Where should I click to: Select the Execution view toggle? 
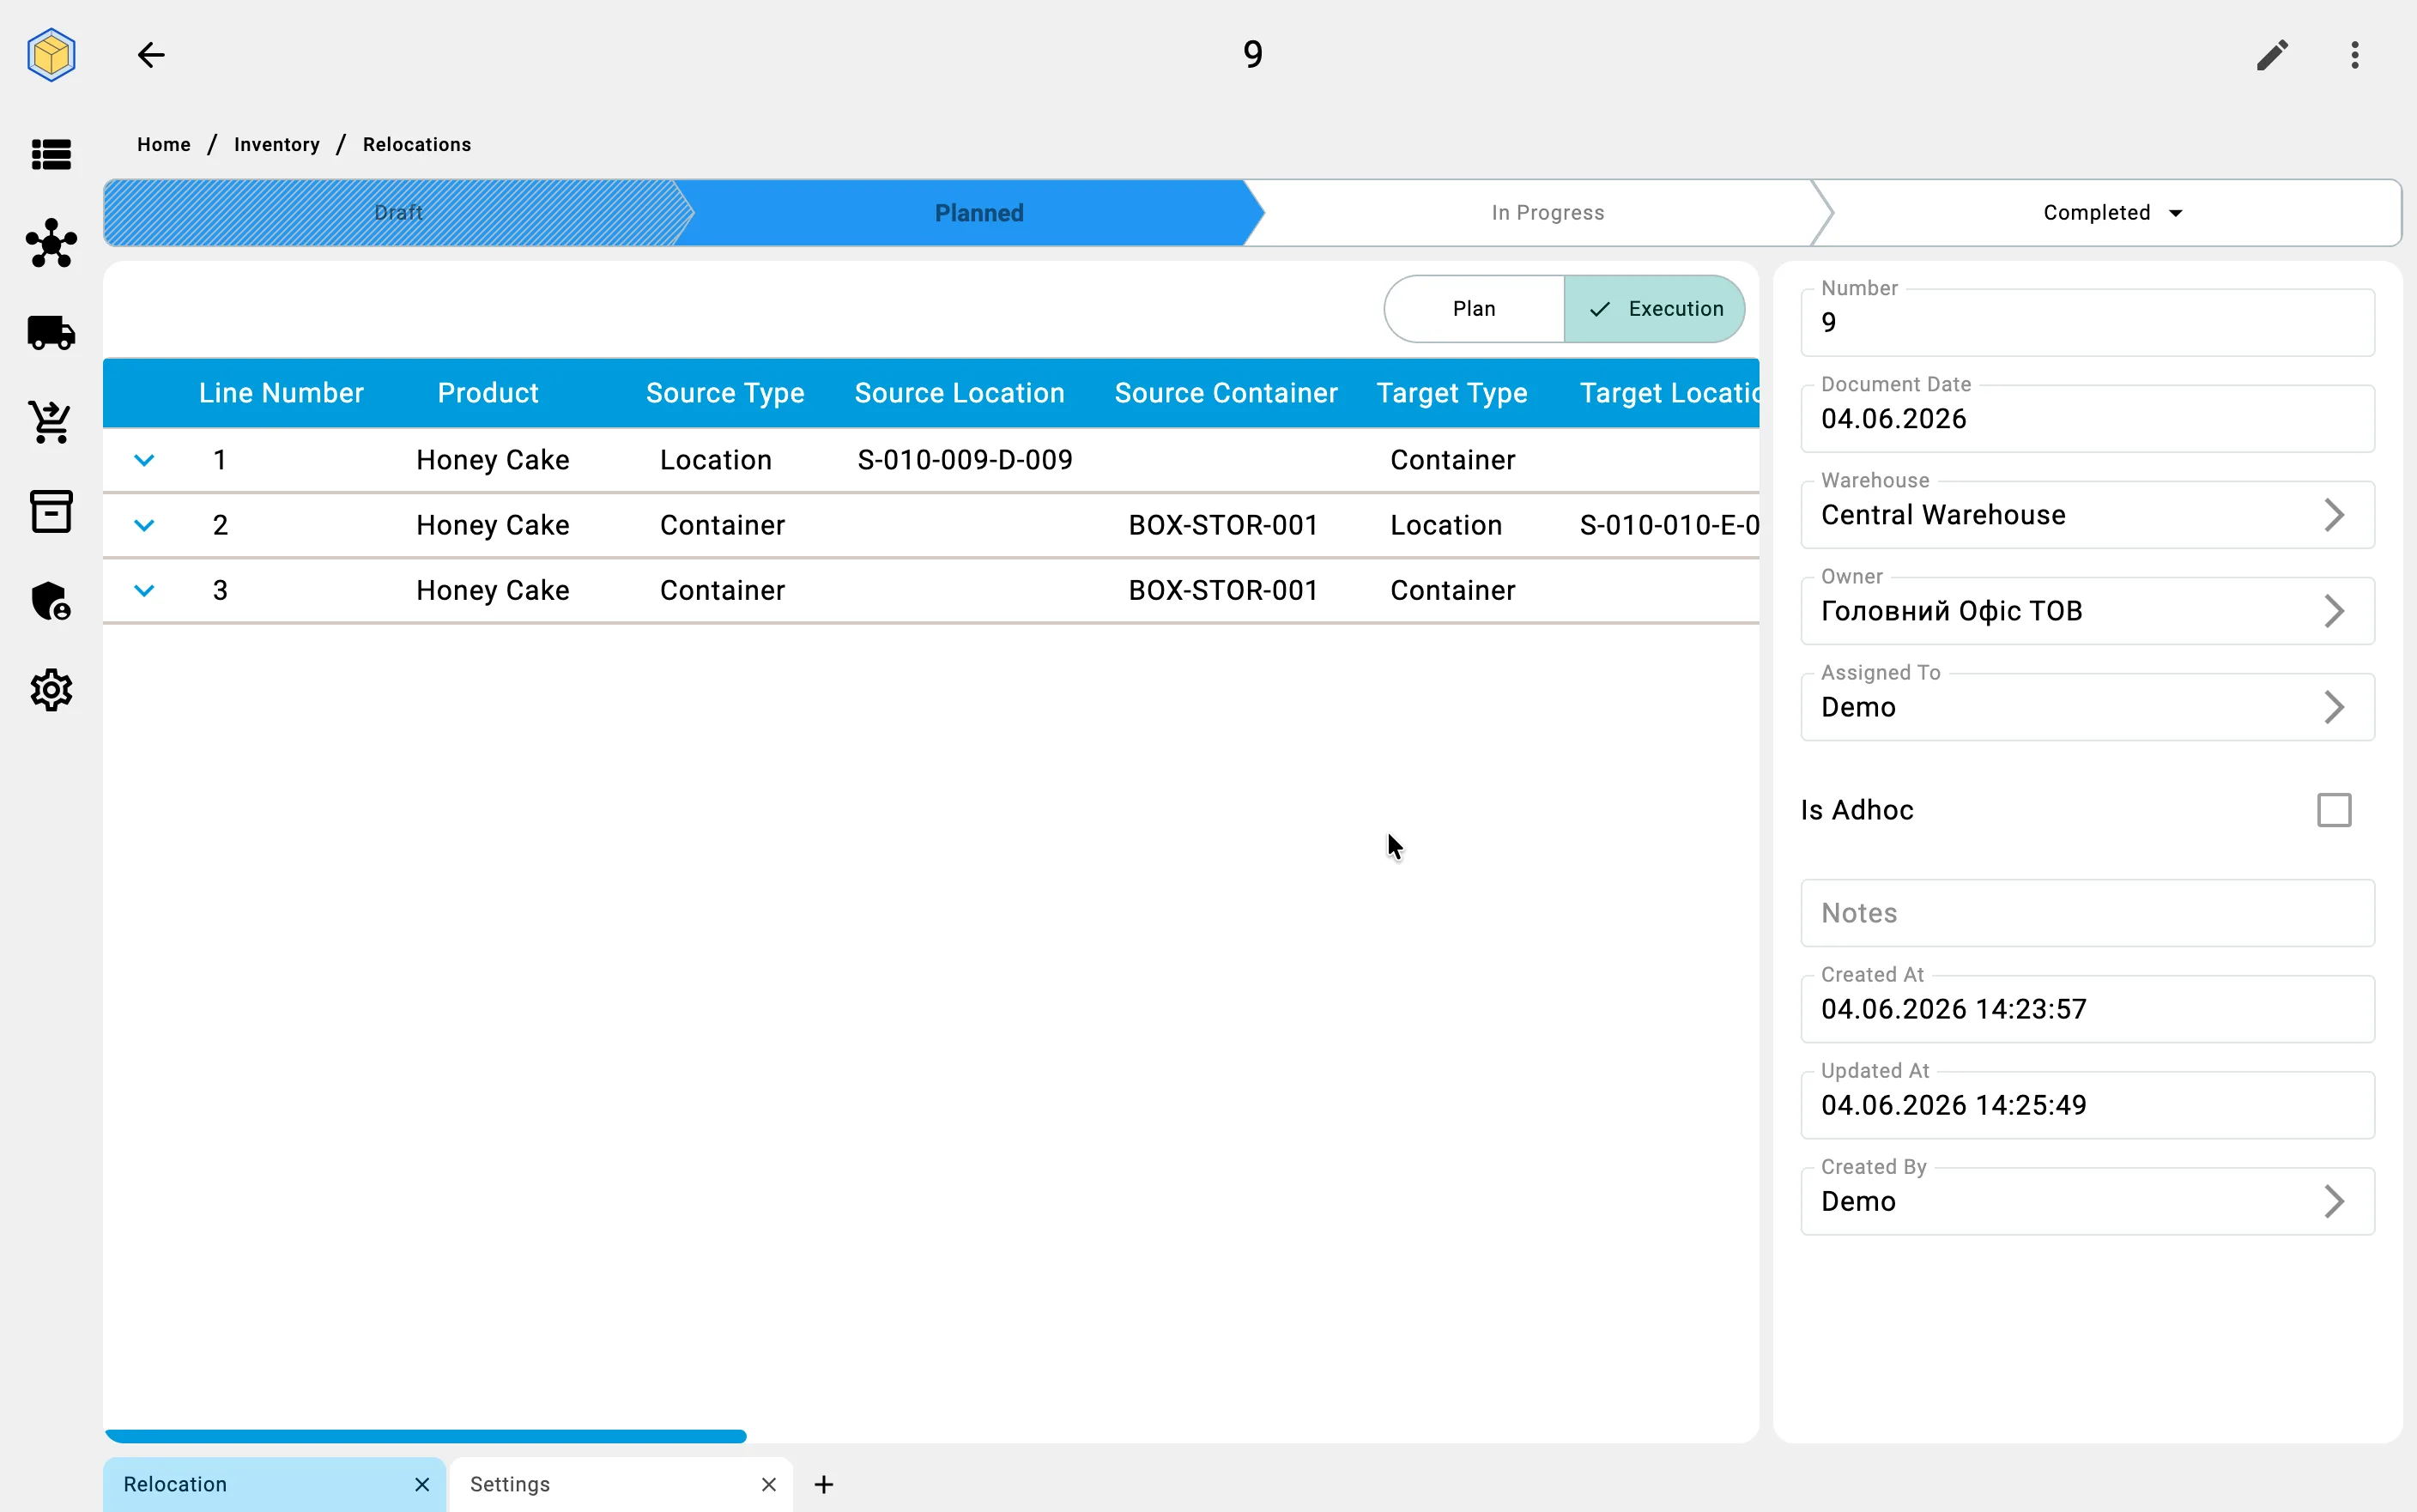tap(1655, 309)
